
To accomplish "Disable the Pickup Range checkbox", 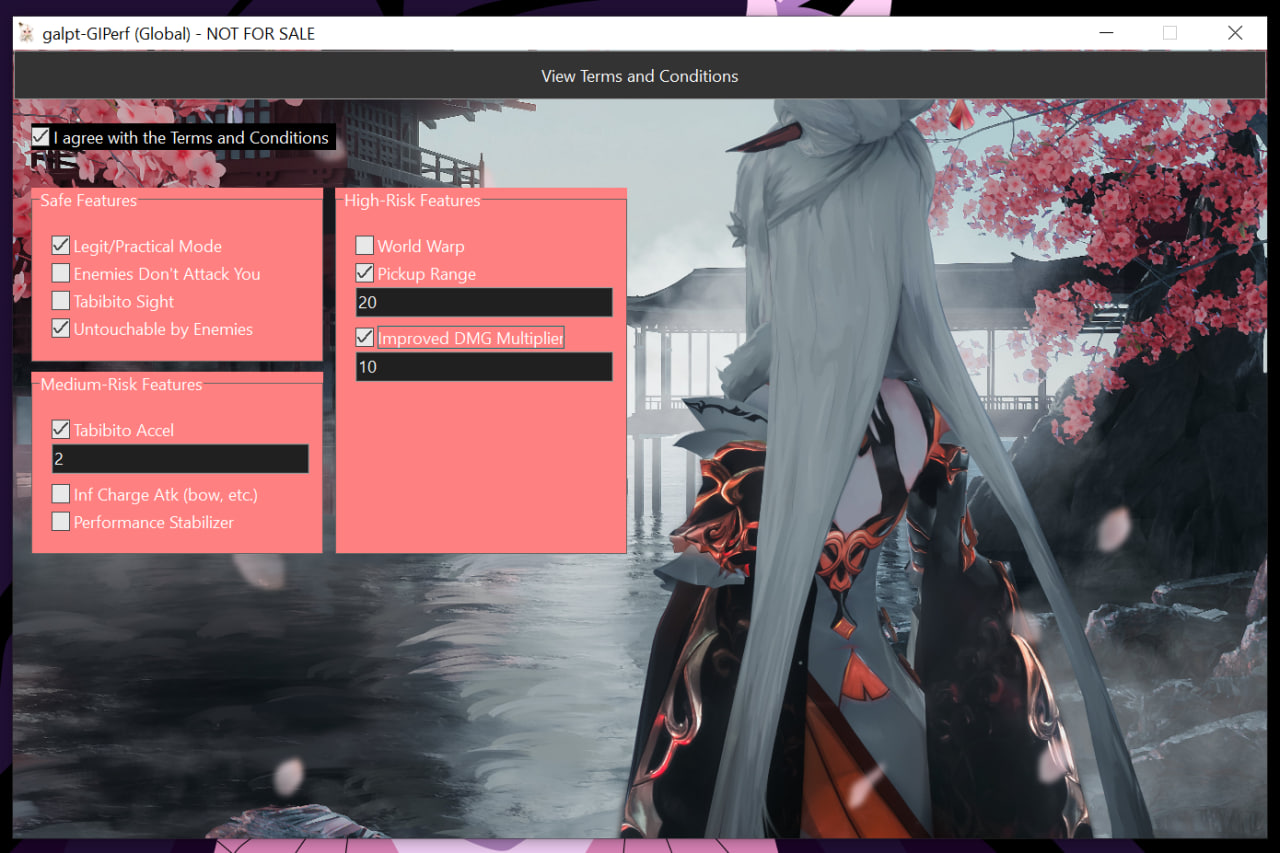I will point(365,273).
